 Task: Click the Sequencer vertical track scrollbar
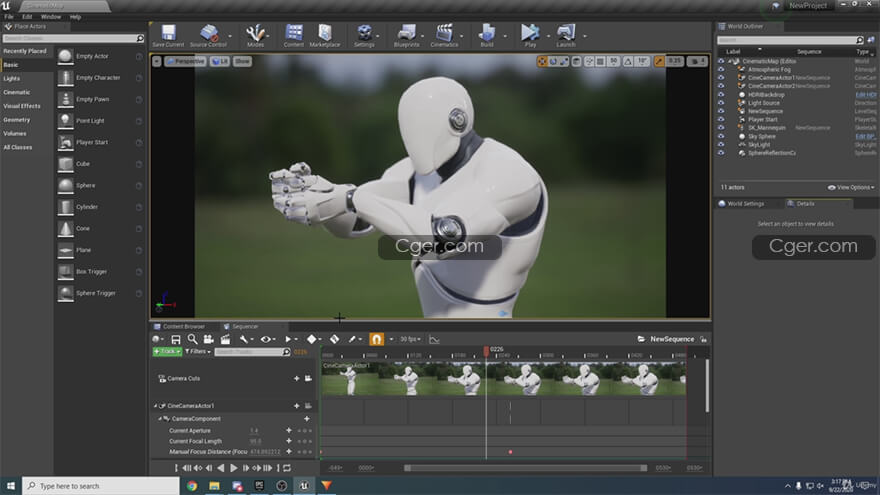(x=707, y=386)
